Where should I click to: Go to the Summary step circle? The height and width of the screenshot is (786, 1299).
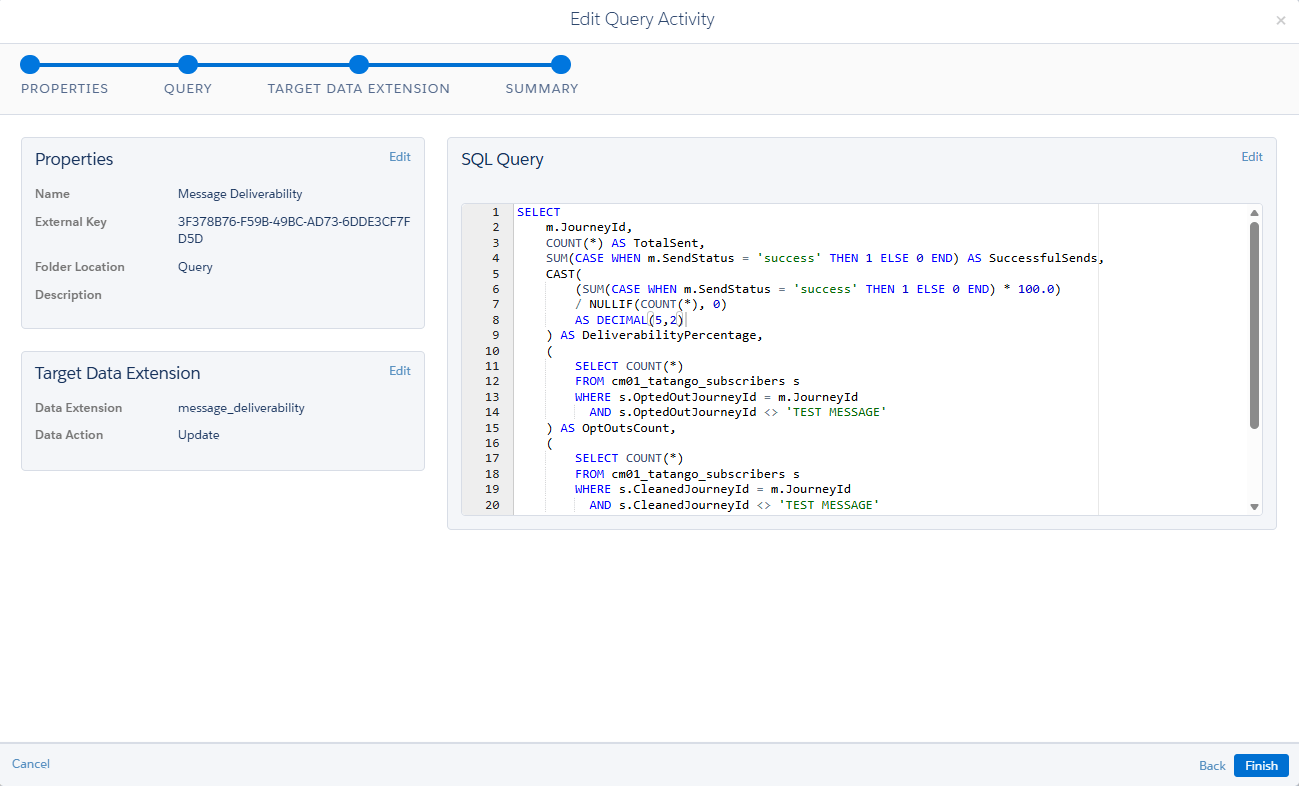click(561, 65)
